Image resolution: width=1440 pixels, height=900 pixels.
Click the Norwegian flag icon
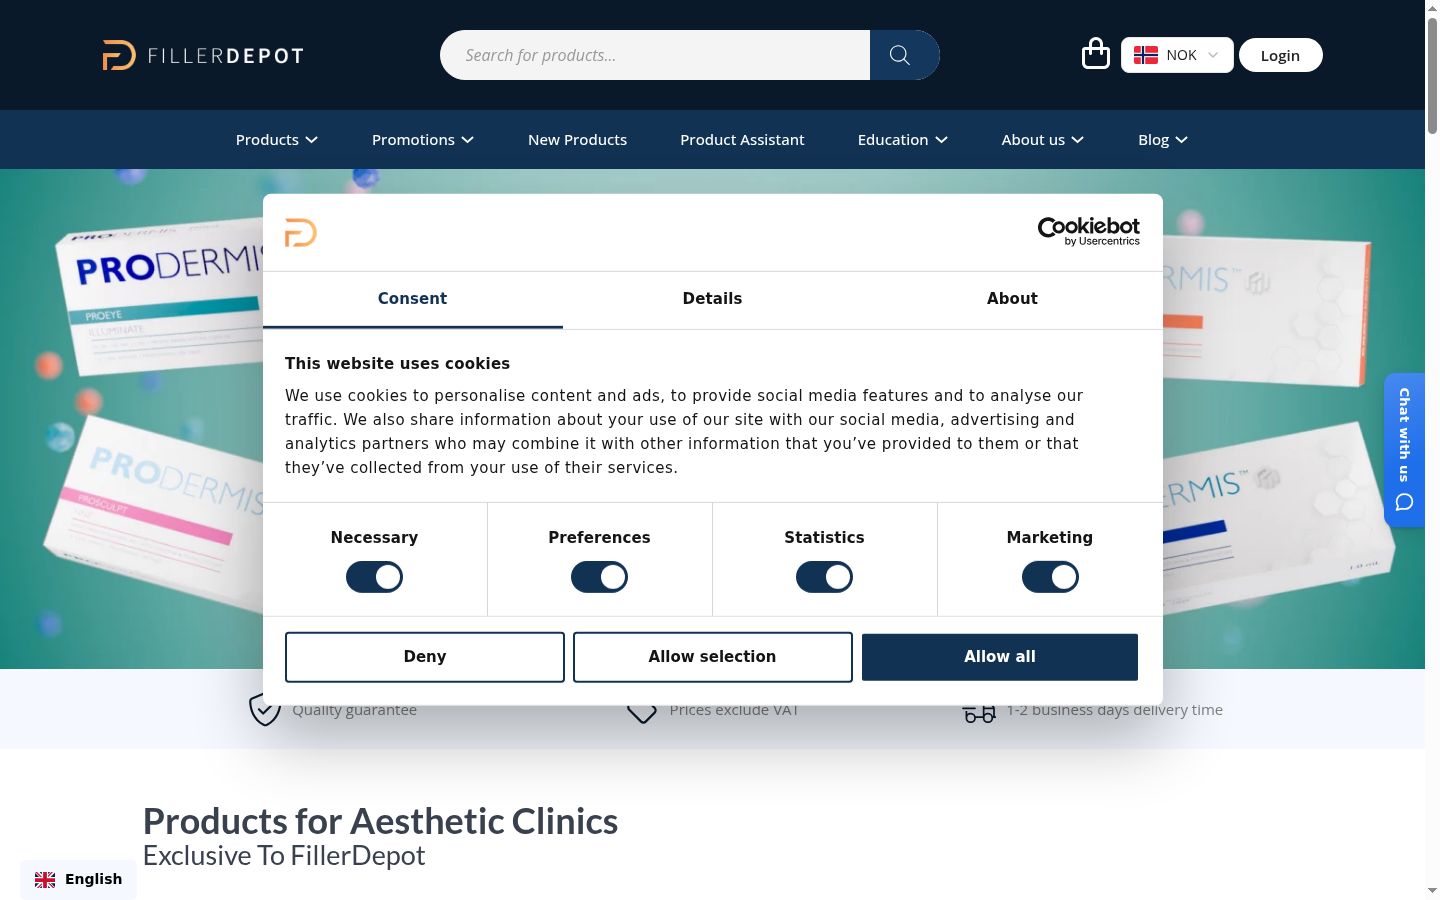pyautogui.click(x=1146, y=55)
